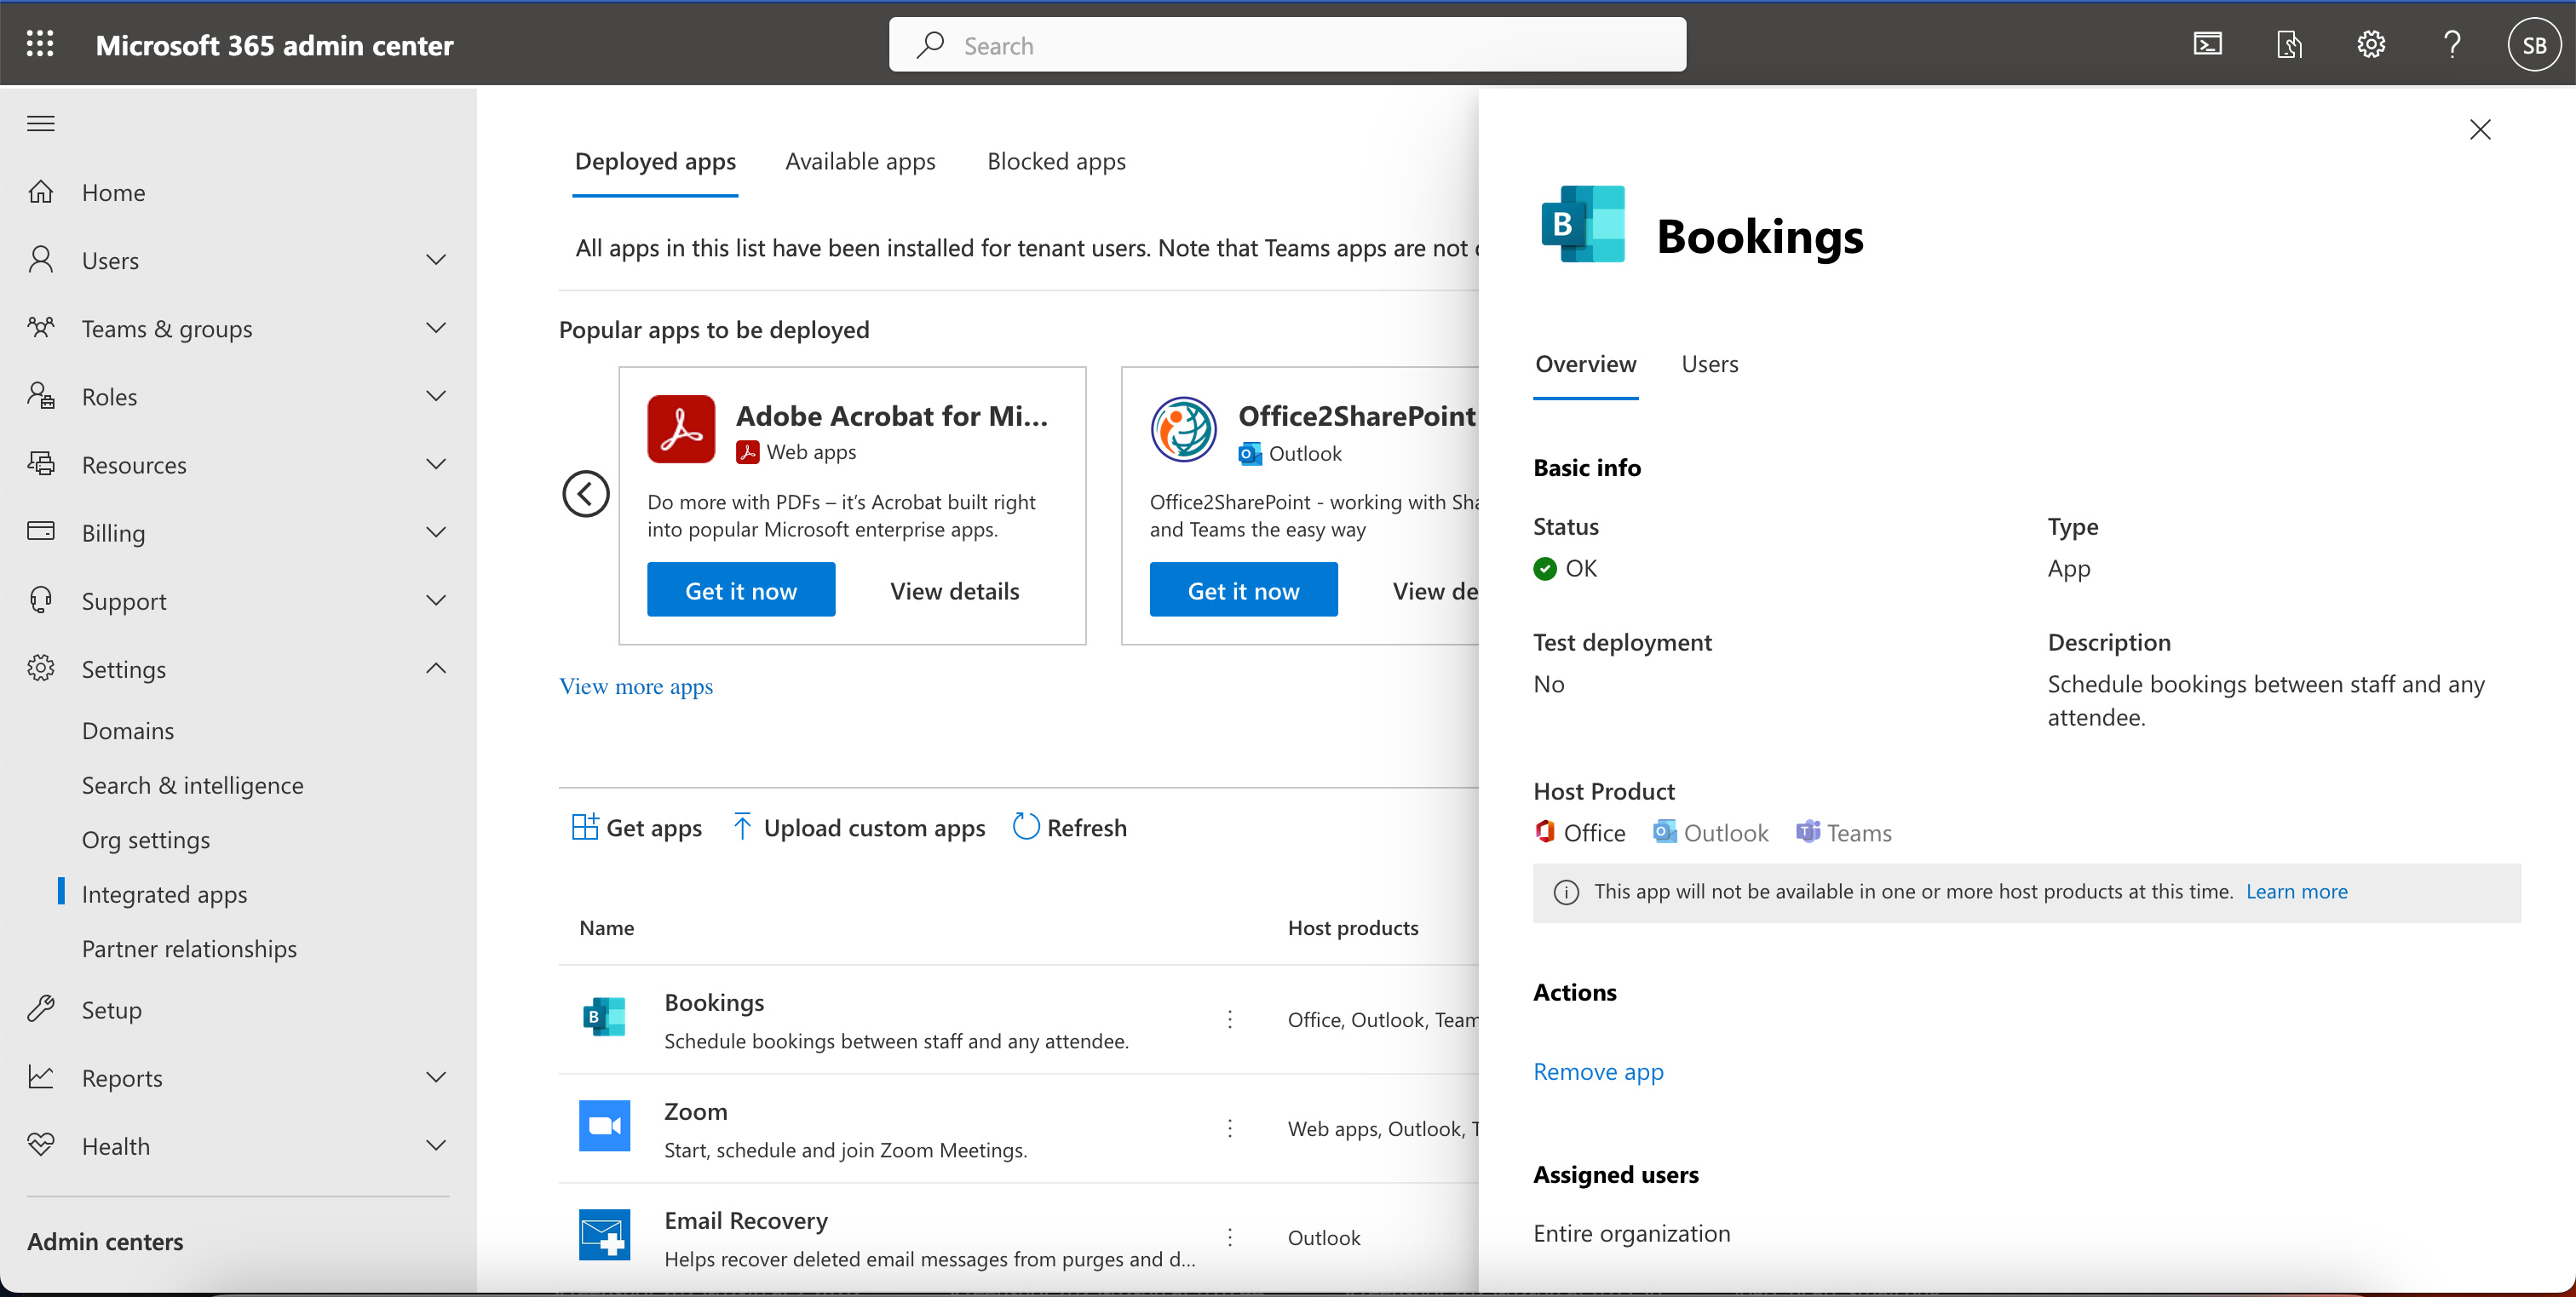The image size is (2576, 1297).
Task: Expand the Billing navigation section
Action: click(x=436, y=532)
